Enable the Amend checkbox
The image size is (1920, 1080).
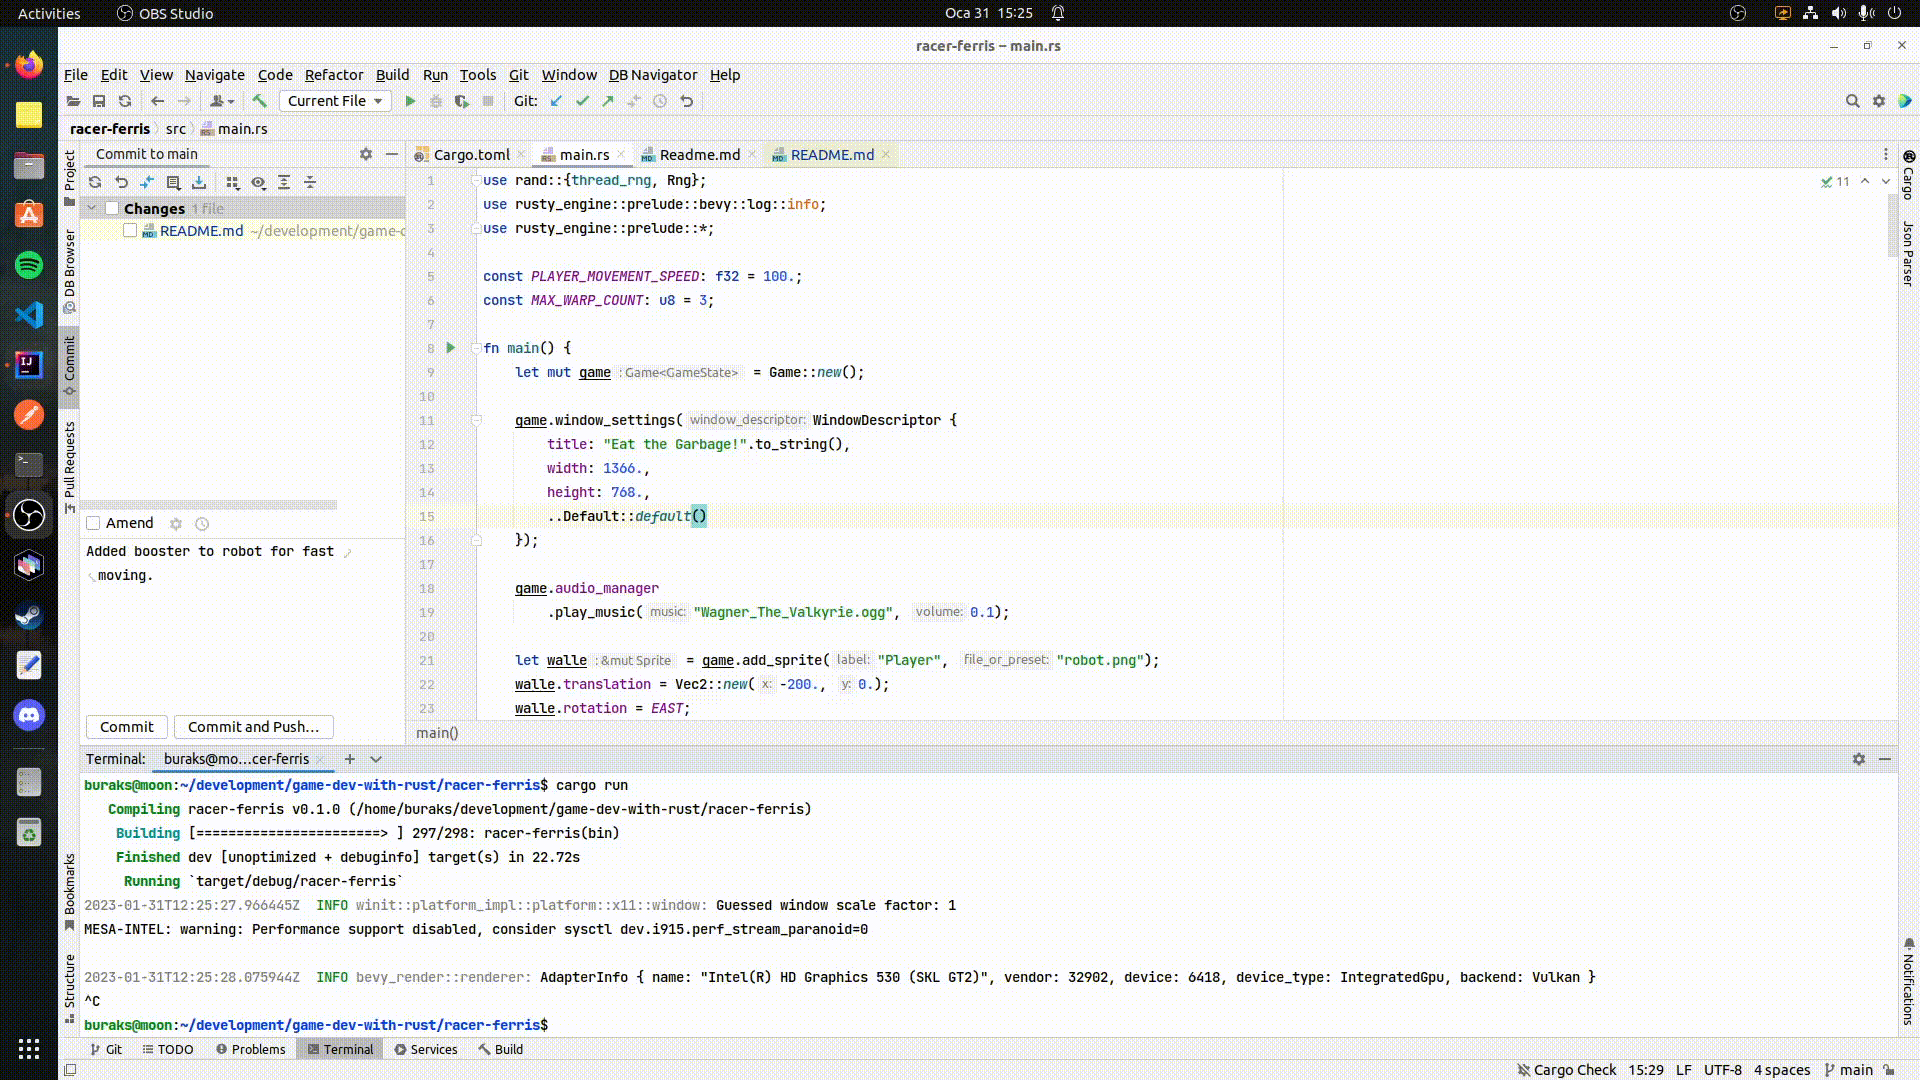click(93, 523)
